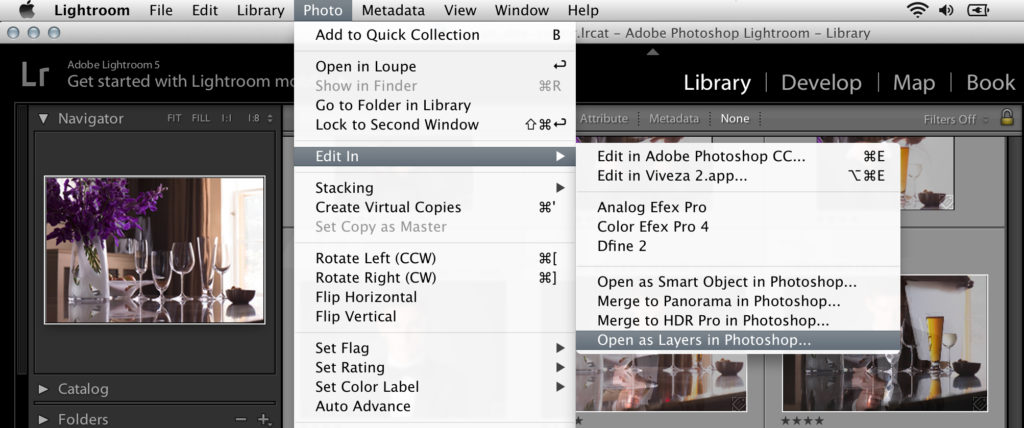Open the Map module
1024x428 pixels.
(913, 82)
